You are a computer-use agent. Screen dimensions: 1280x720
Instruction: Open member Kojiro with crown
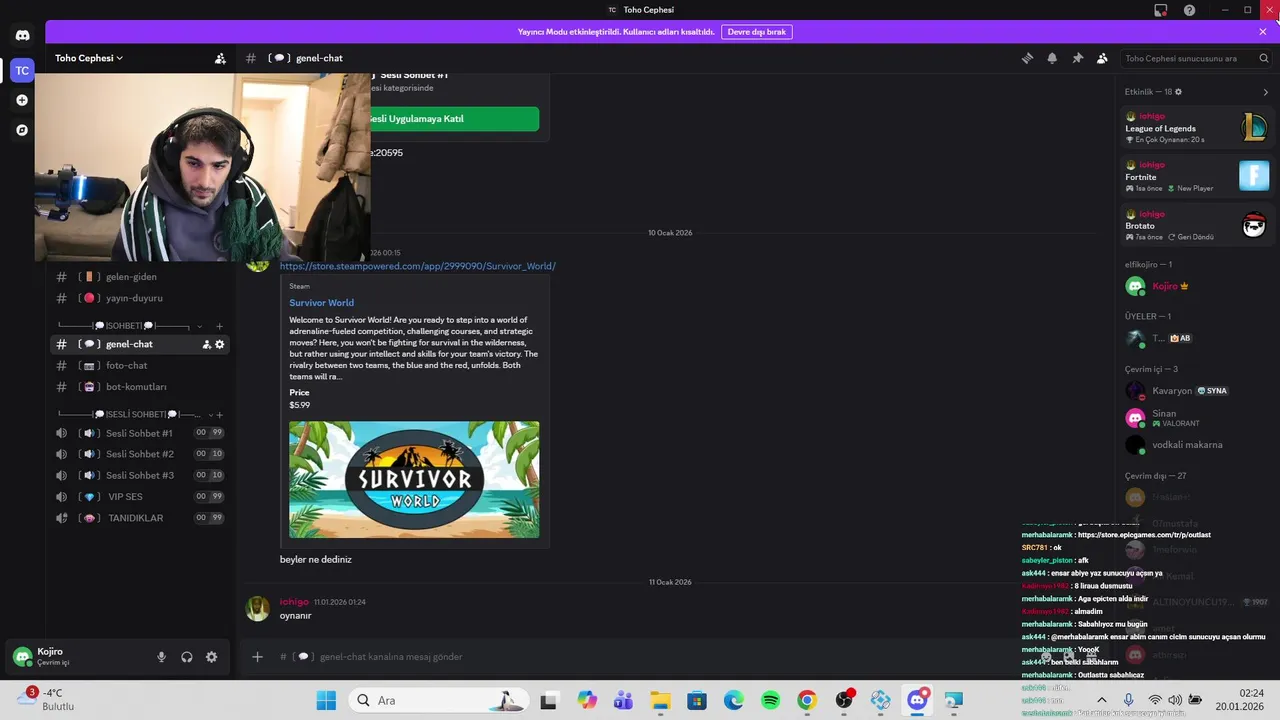coord(1196,287)
